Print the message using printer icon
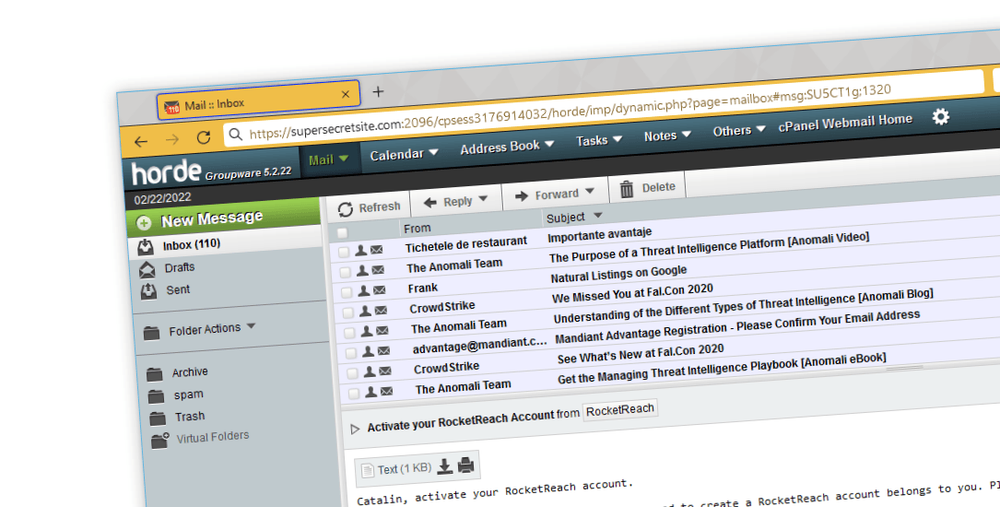The image size is (1000, 507). tap(465, 464)
